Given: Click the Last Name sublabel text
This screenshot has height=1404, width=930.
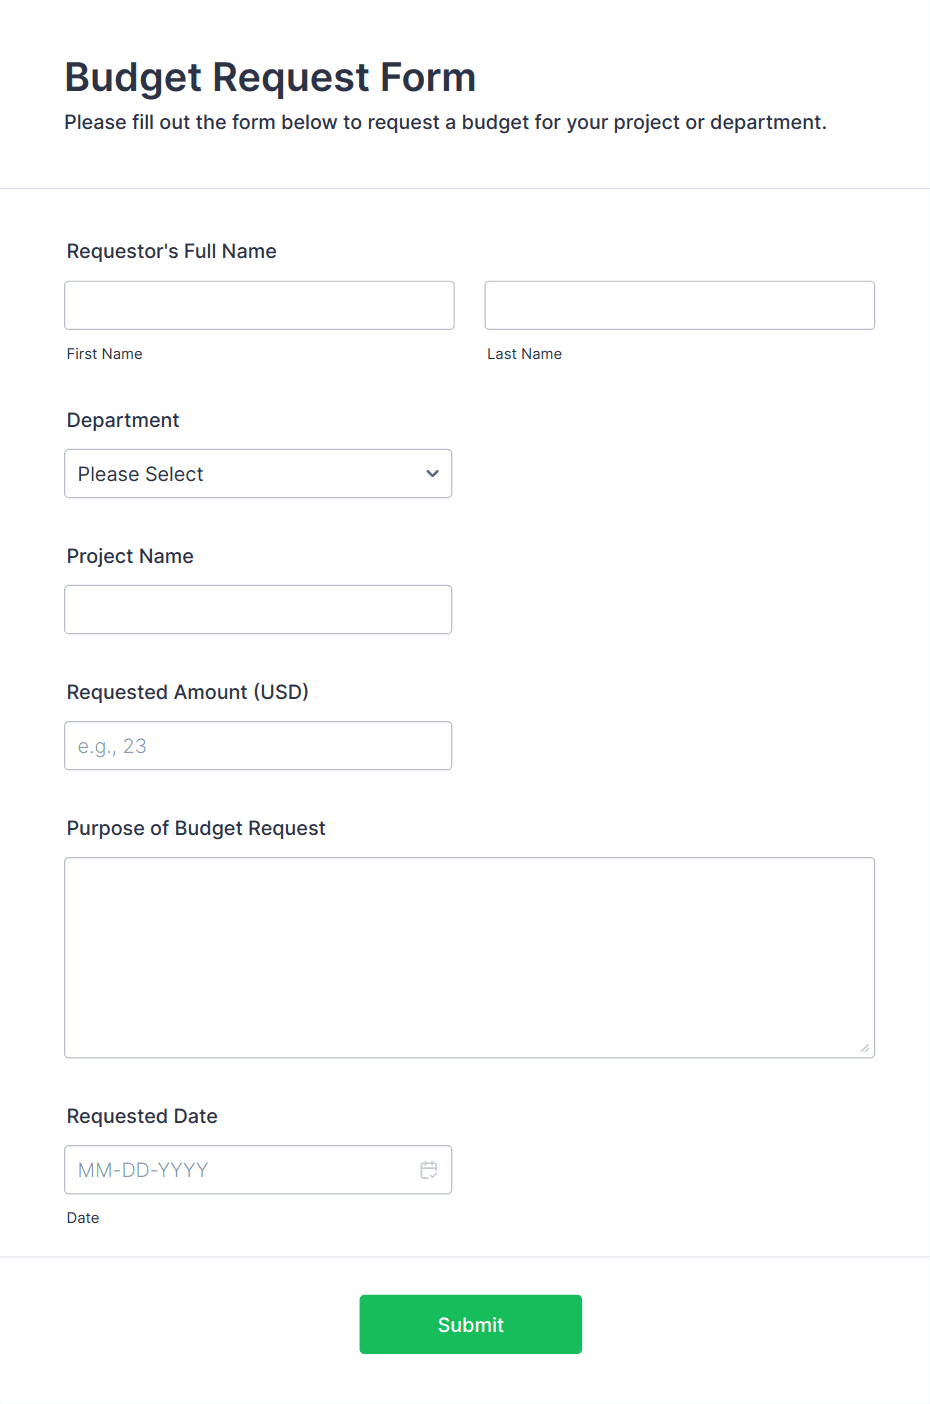Looking at the screenshot, I should click(525, 354).
